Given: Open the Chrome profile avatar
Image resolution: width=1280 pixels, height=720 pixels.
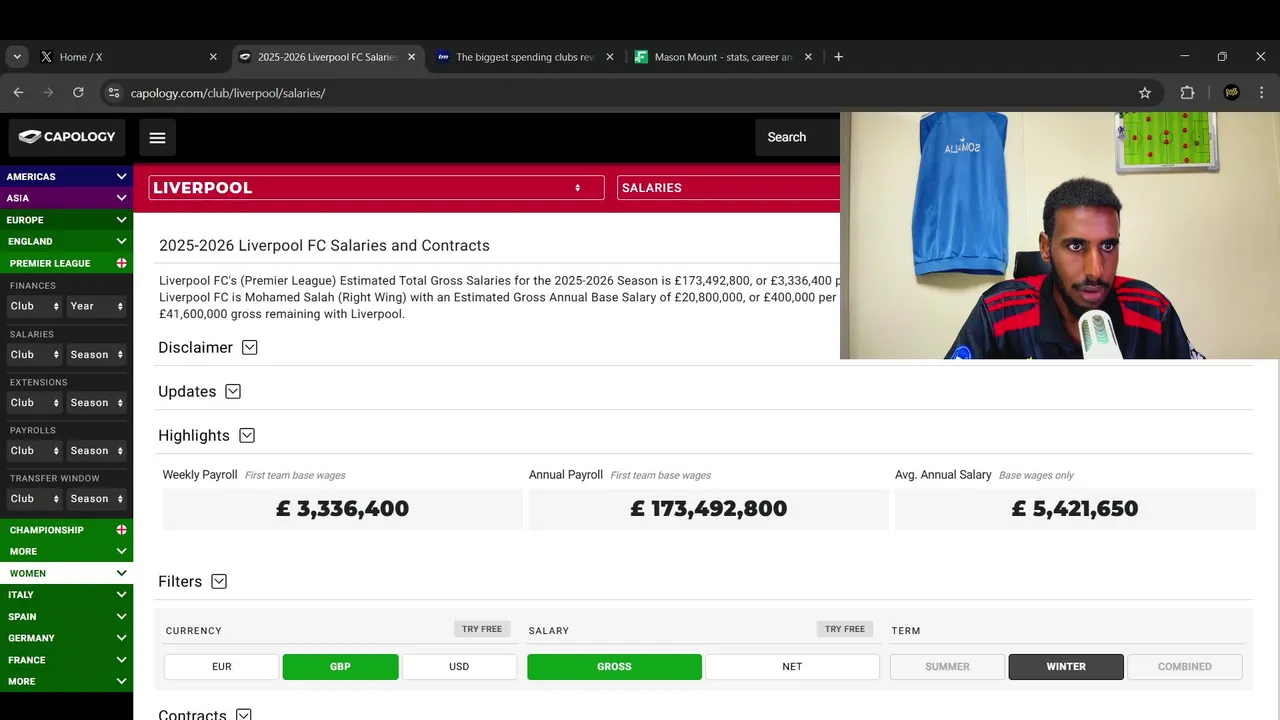Looking at the screenshot, I should [x=1231, y=92].
